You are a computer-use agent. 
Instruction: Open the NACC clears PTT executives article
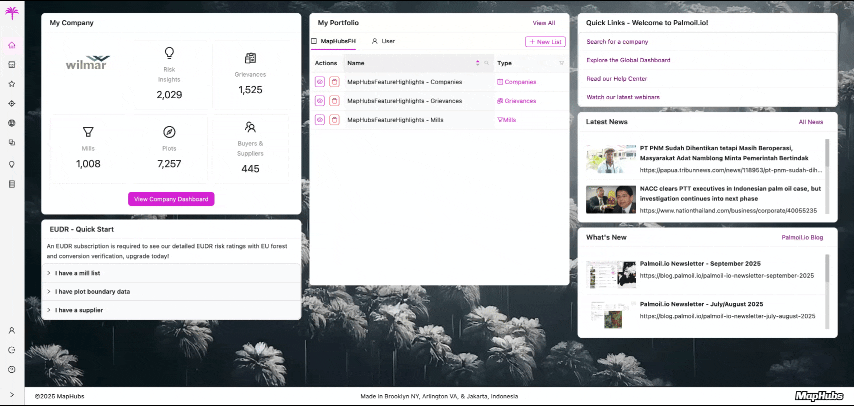(x=730, y=193)
